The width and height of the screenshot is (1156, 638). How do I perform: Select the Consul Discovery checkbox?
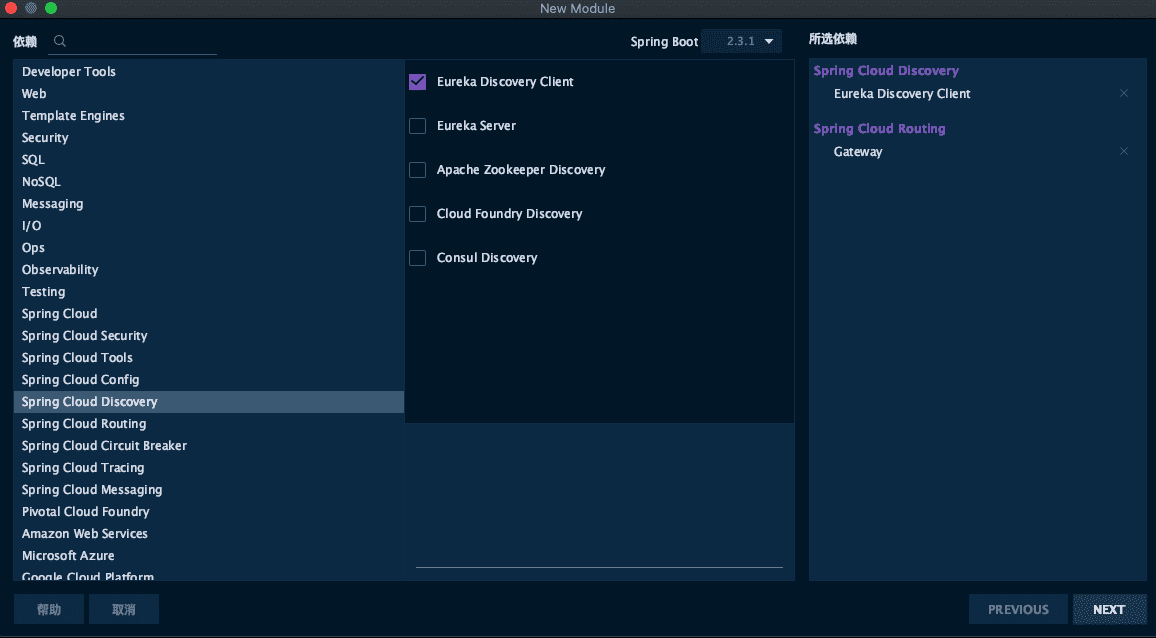click(x=417, y=258)
